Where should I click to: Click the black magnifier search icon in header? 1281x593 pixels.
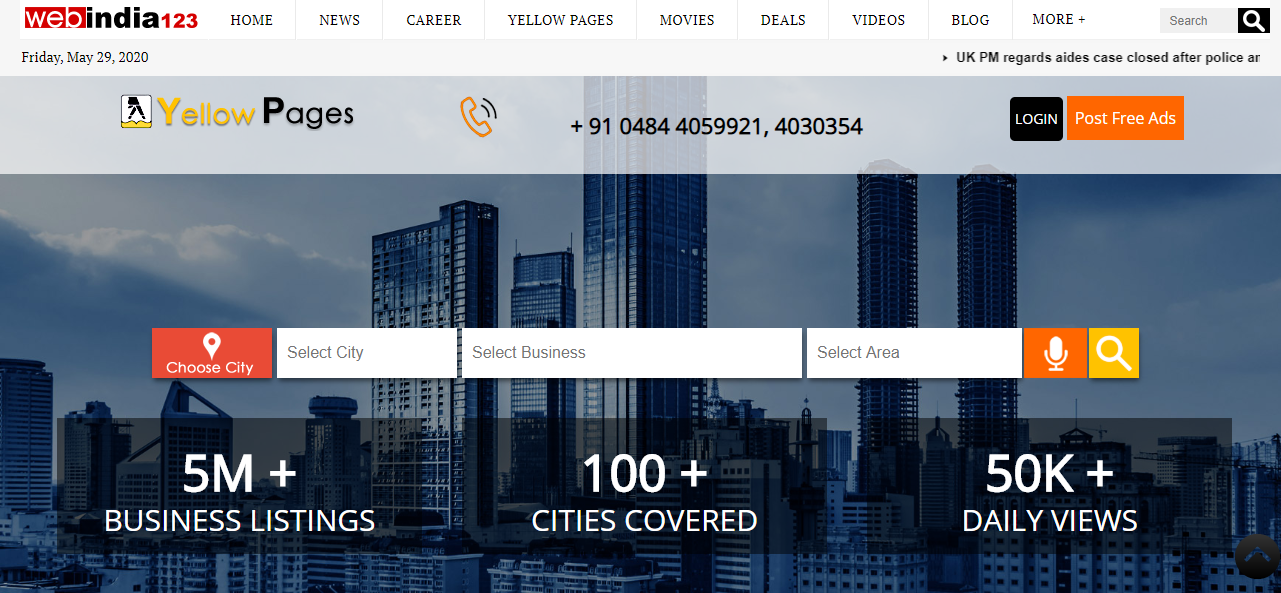1253,20
